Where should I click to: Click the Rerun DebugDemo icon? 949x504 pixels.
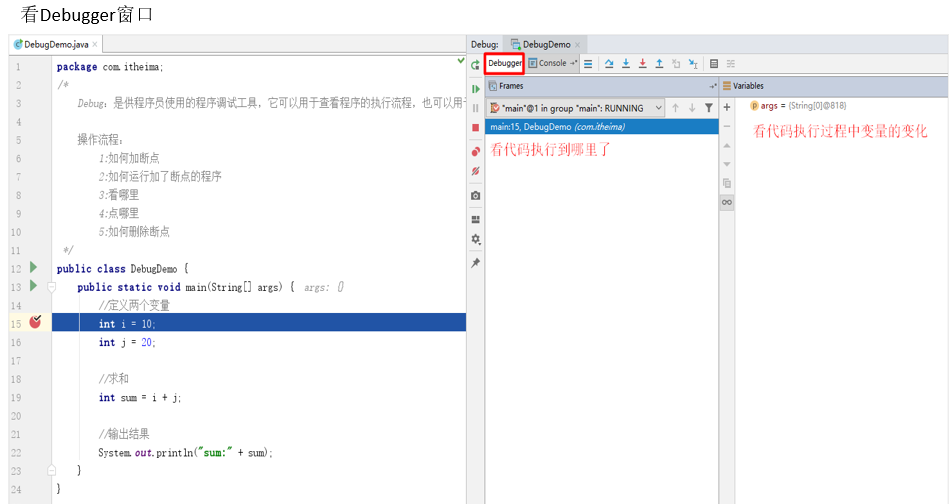476,65
